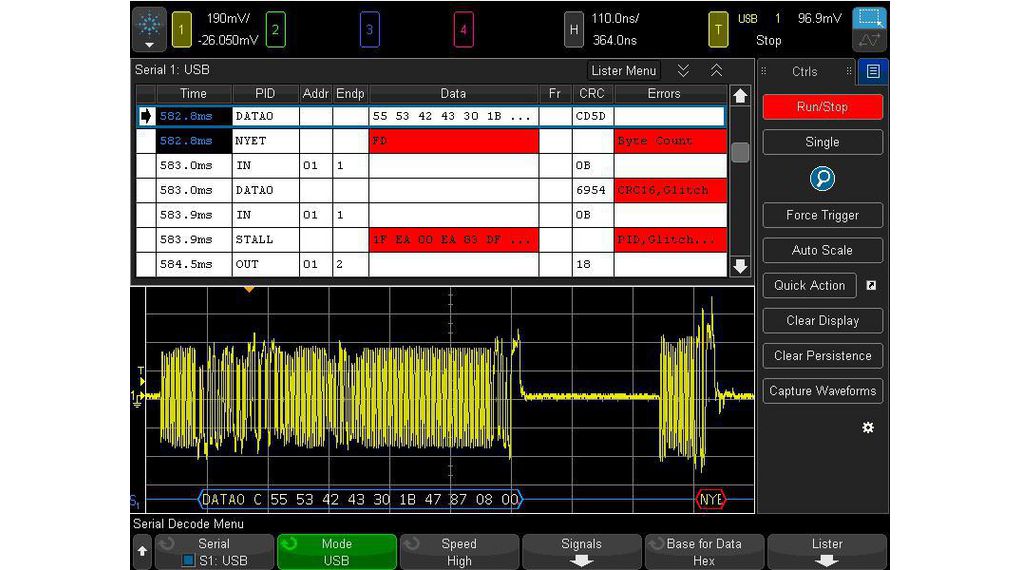Image resolution: width=1020 pixels, height=570 pixels.
Task: Click the Quick Action shortcut icon
Action: point(871,285)
